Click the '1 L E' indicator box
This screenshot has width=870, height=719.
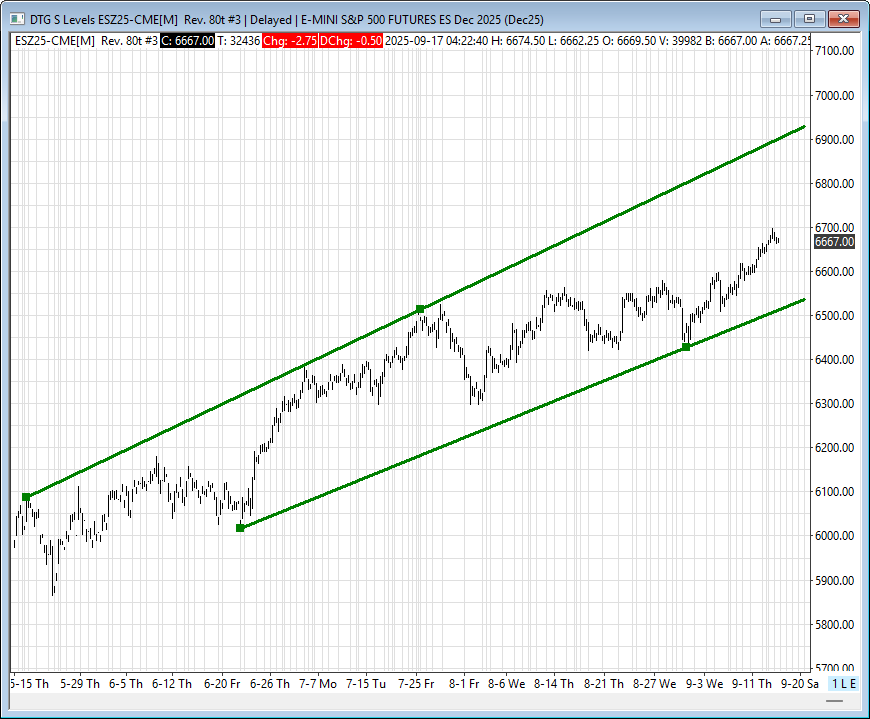coord(843,683)
